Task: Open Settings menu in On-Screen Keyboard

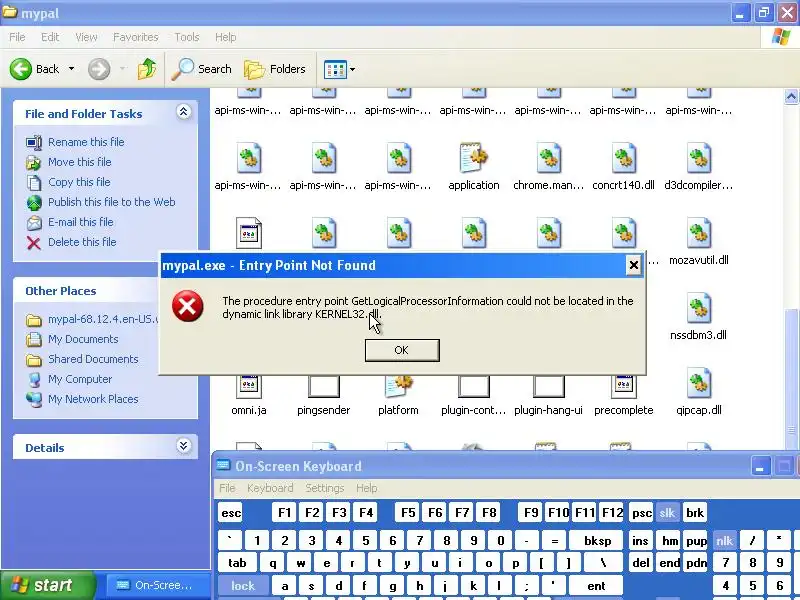Action: tap(324, 488)
